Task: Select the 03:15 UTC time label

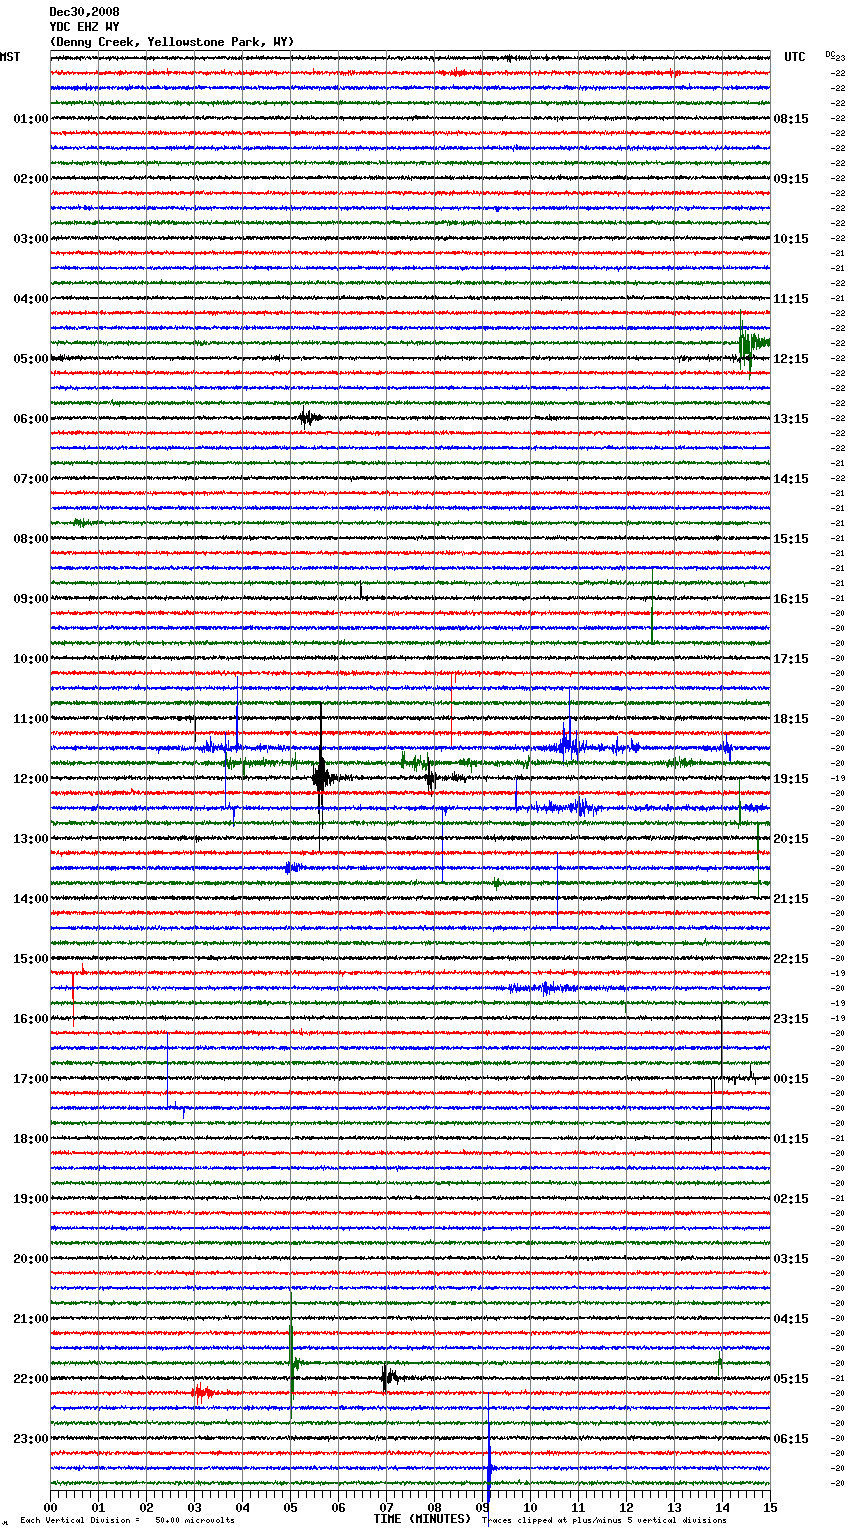Action: tap(791, 1259)
